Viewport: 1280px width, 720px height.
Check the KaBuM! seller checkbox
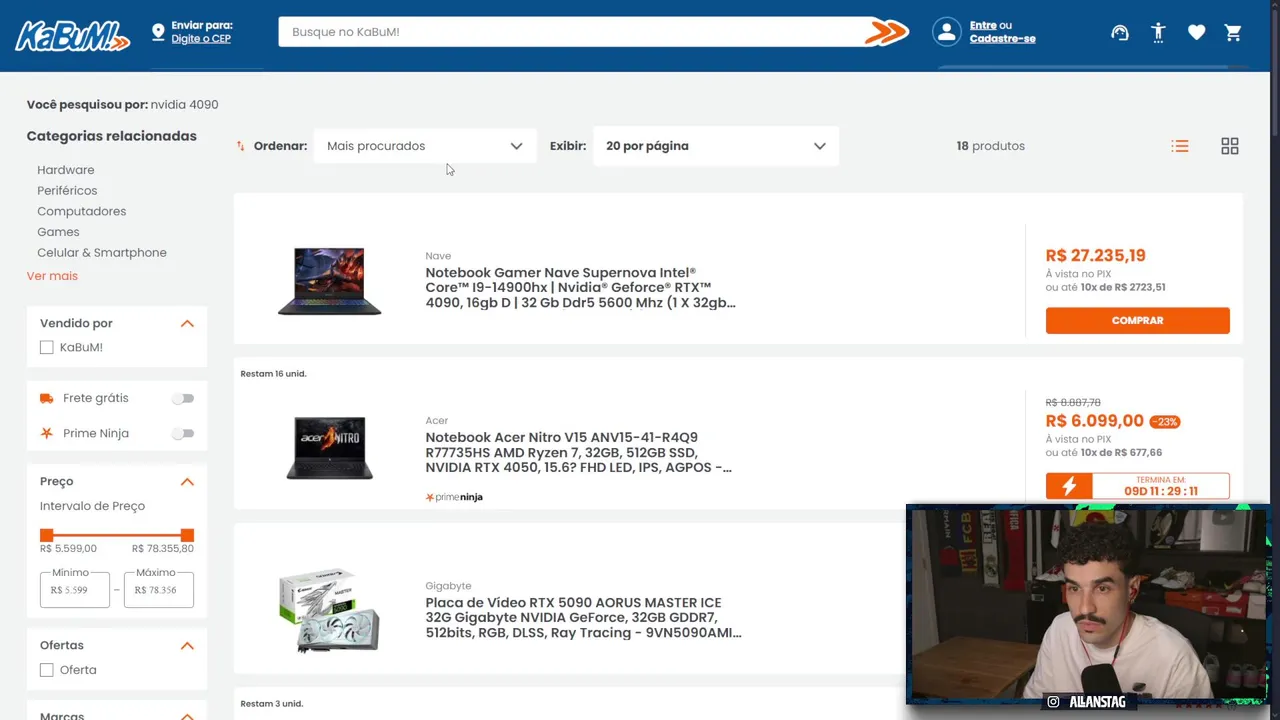click(x=46, y=347)
